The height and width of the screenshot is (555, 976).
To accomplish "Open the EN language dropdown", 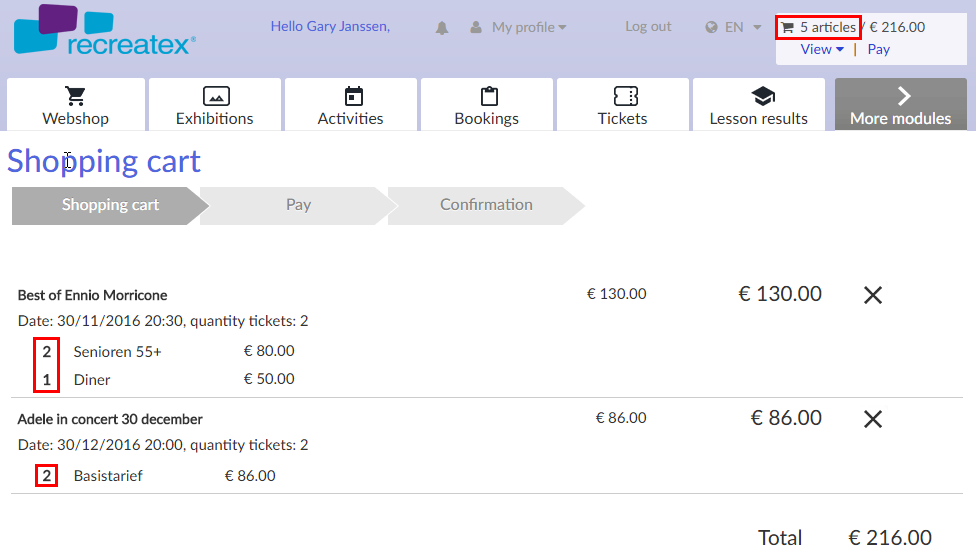I will click(743, 28).
